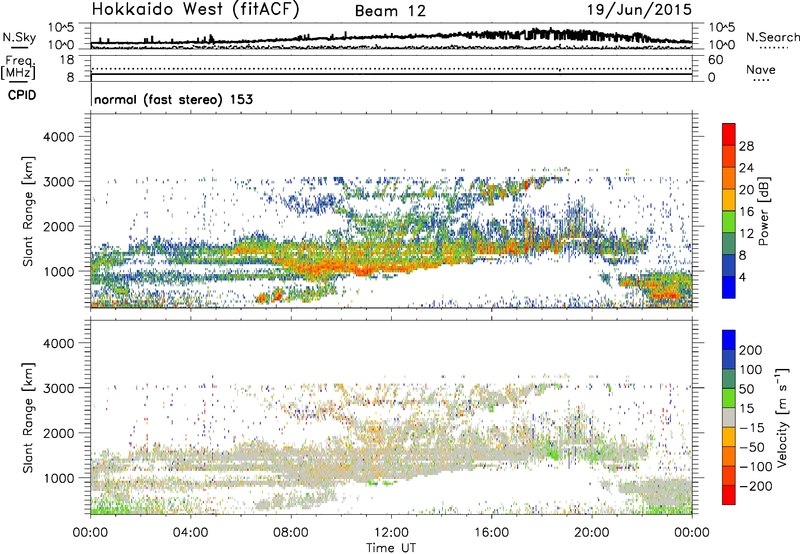Click the 'Hokkaido West (fitACF)' title

click(195, 9)
